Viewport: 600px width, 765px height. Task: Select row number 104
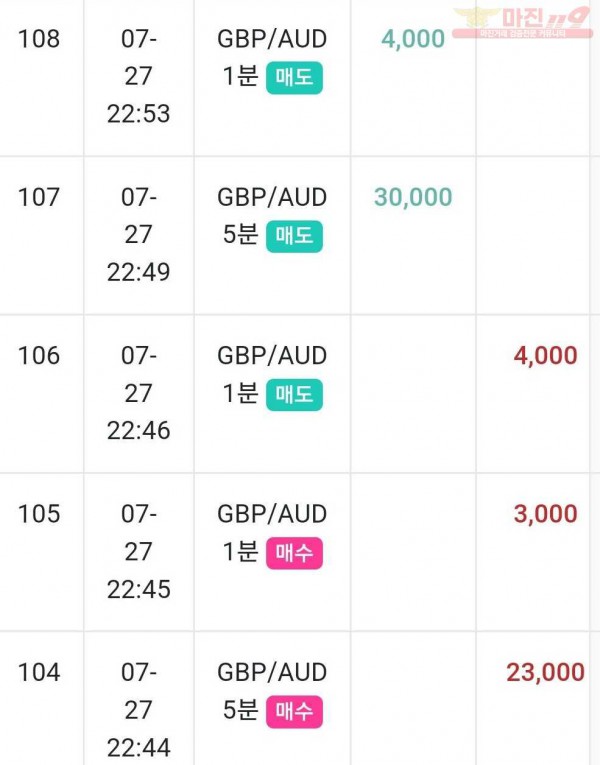pyautogui.click(x=39, y=672)
